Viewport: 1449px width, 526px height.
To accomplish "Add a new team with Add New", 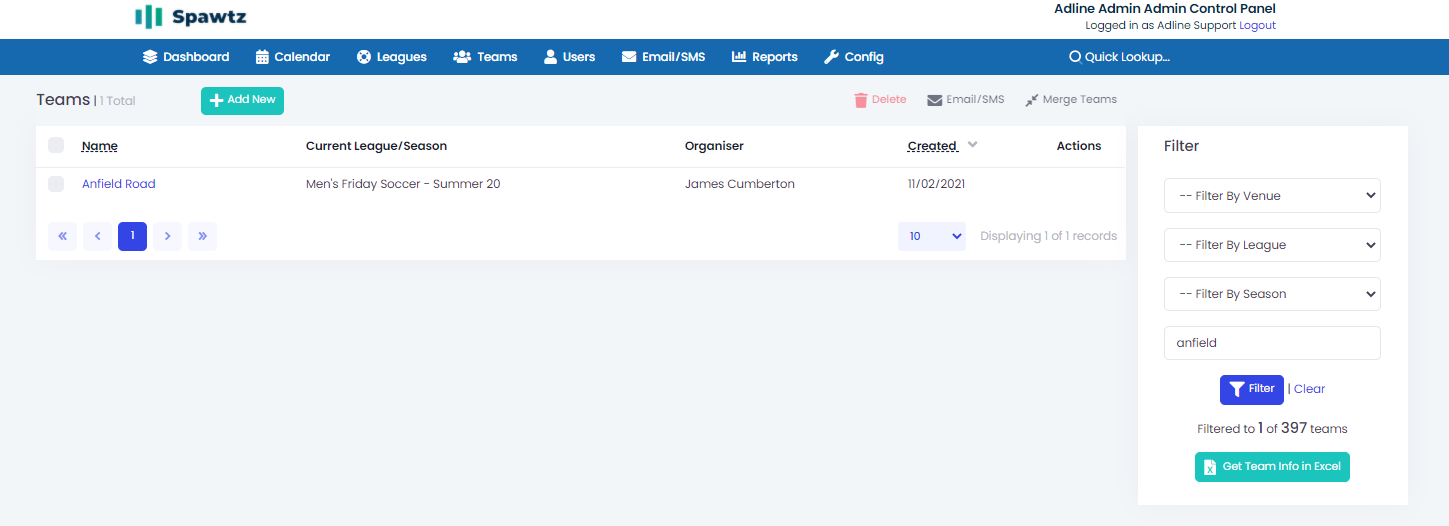I will click(x=242, y=100).
